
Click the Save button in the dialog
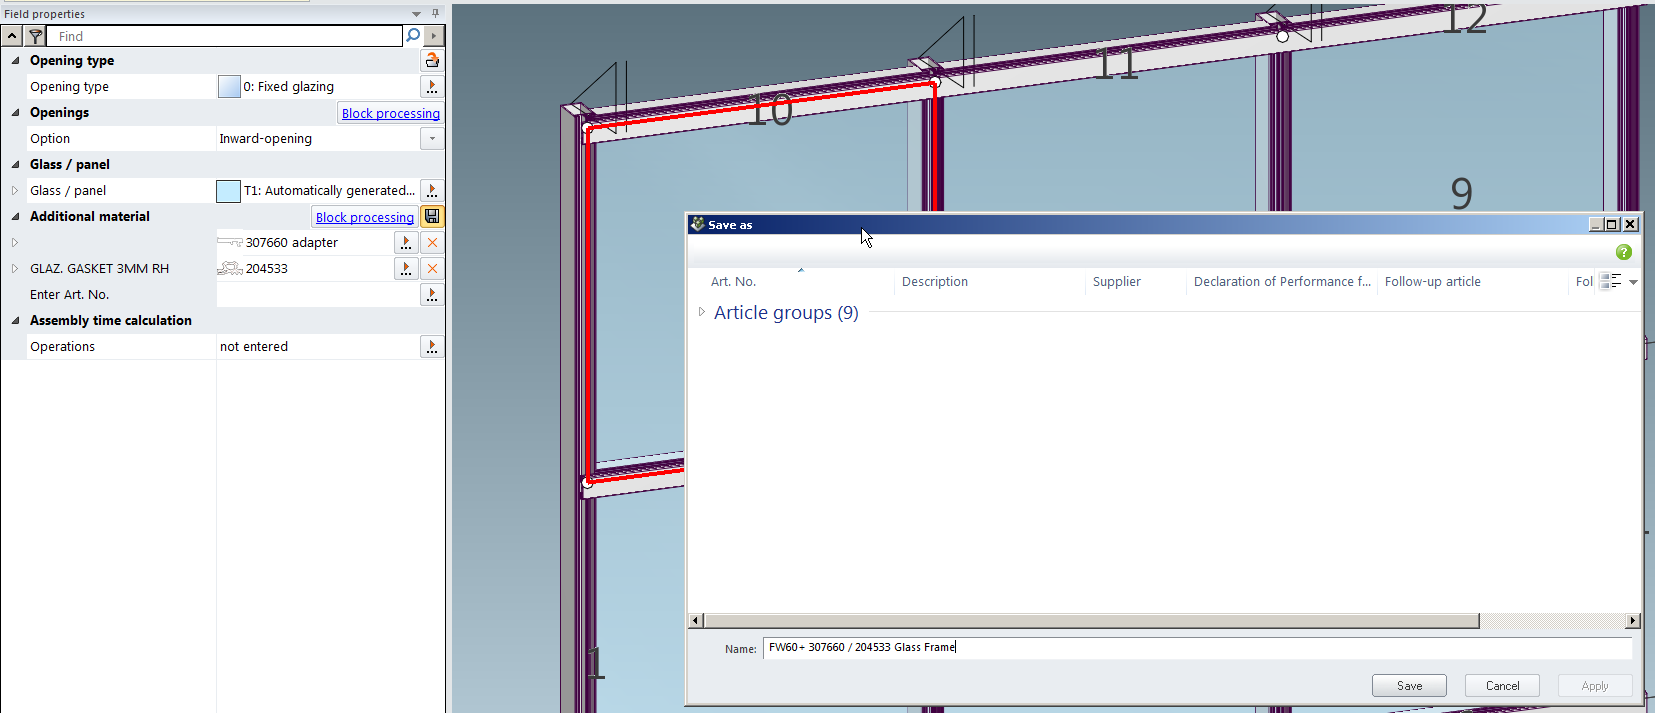coord(1409,685)
